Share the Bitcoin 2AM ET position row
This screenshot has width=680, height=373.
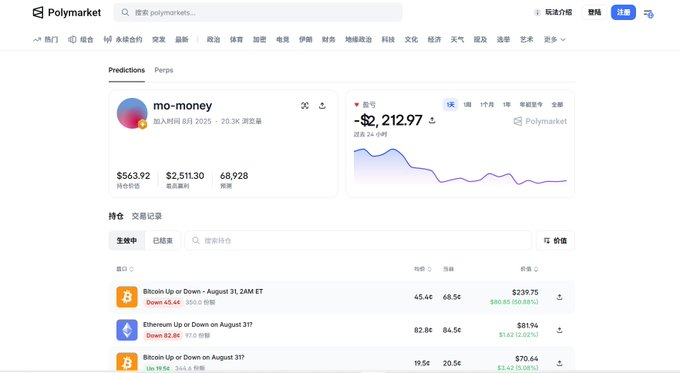(x=559, y=297)
